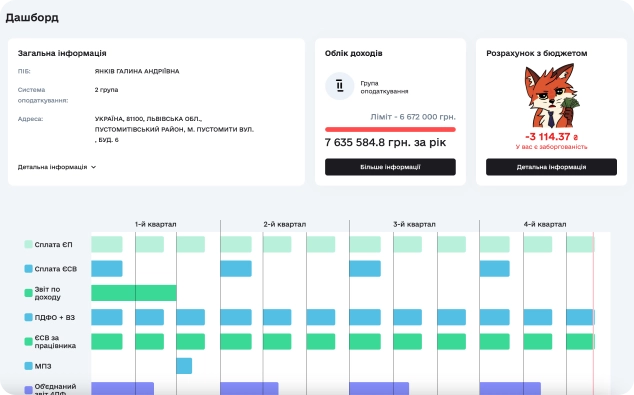Click the fox mascot holding money
Image resolution: width=634 pixels, height=395 pixels.
click(x=551, y=97)
